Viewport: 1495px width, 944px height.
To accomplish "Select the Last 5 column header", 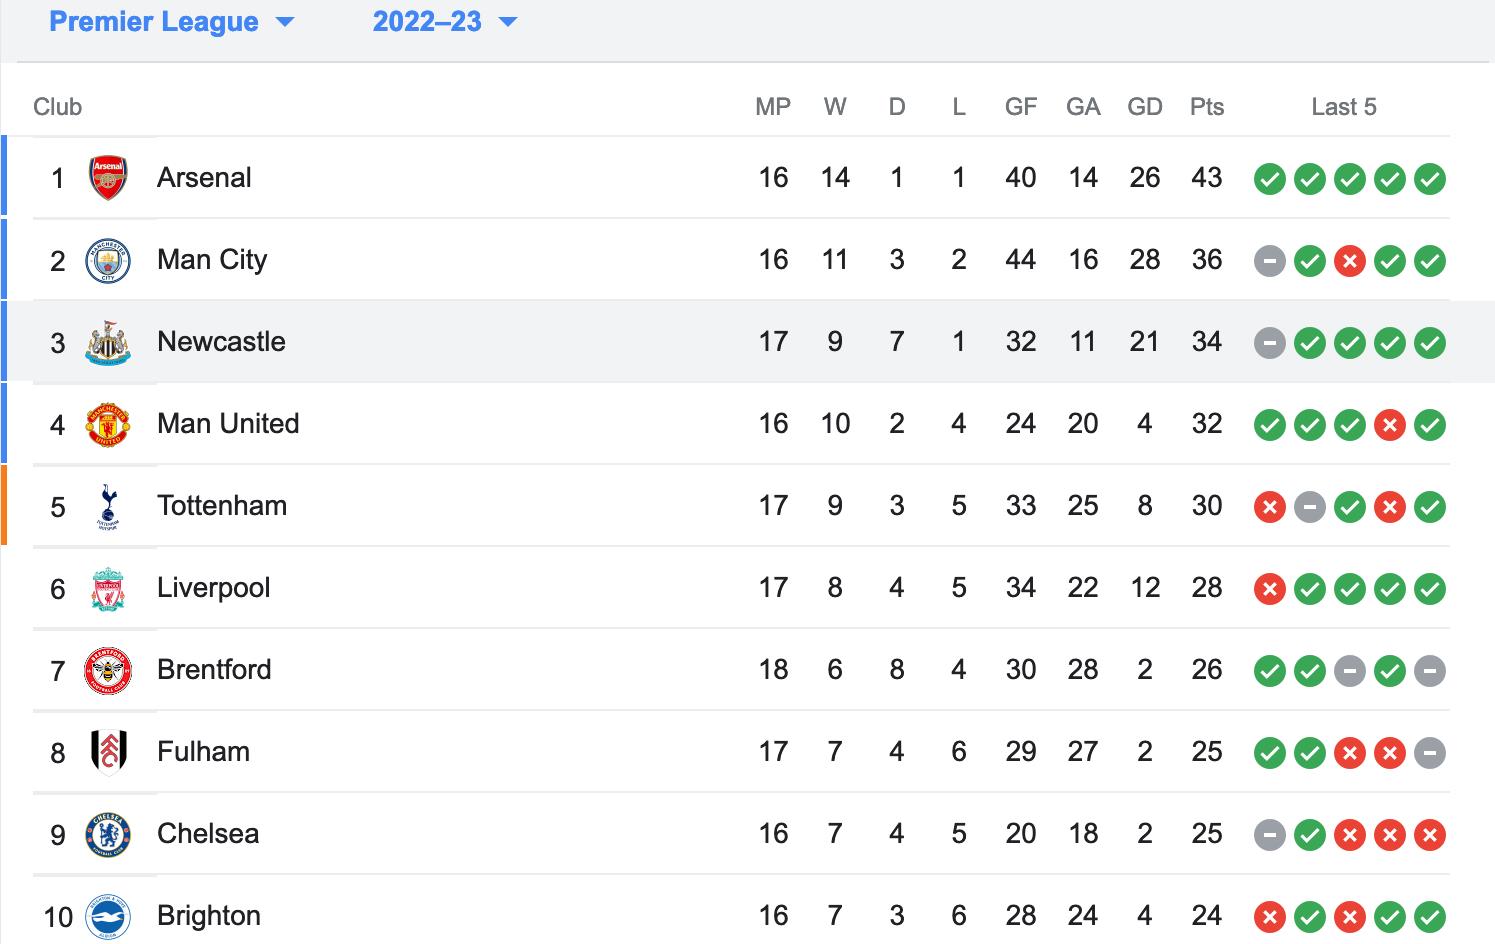I will pos(1344,107).
